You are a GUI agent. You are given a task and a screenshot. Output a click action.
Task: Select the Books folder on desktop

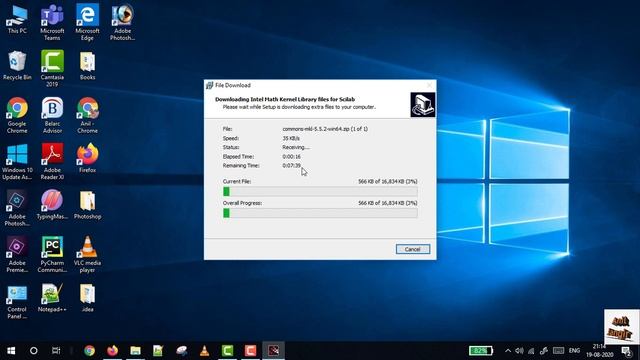(87, 65)
